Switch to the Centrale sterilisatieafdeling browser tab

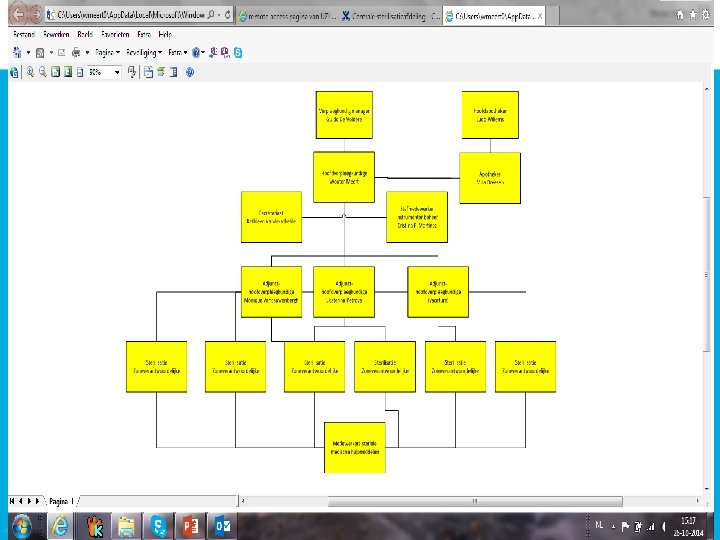(x=391, y=17)
